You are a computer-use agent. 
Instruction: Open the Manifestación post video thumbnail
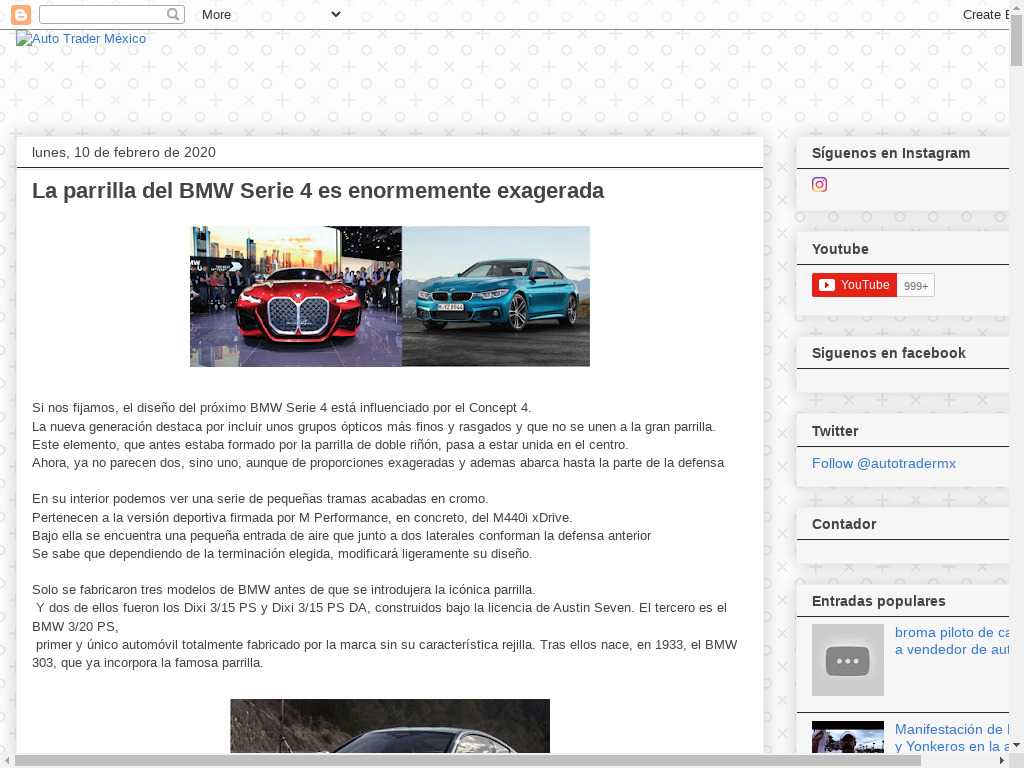click(847, 736)
